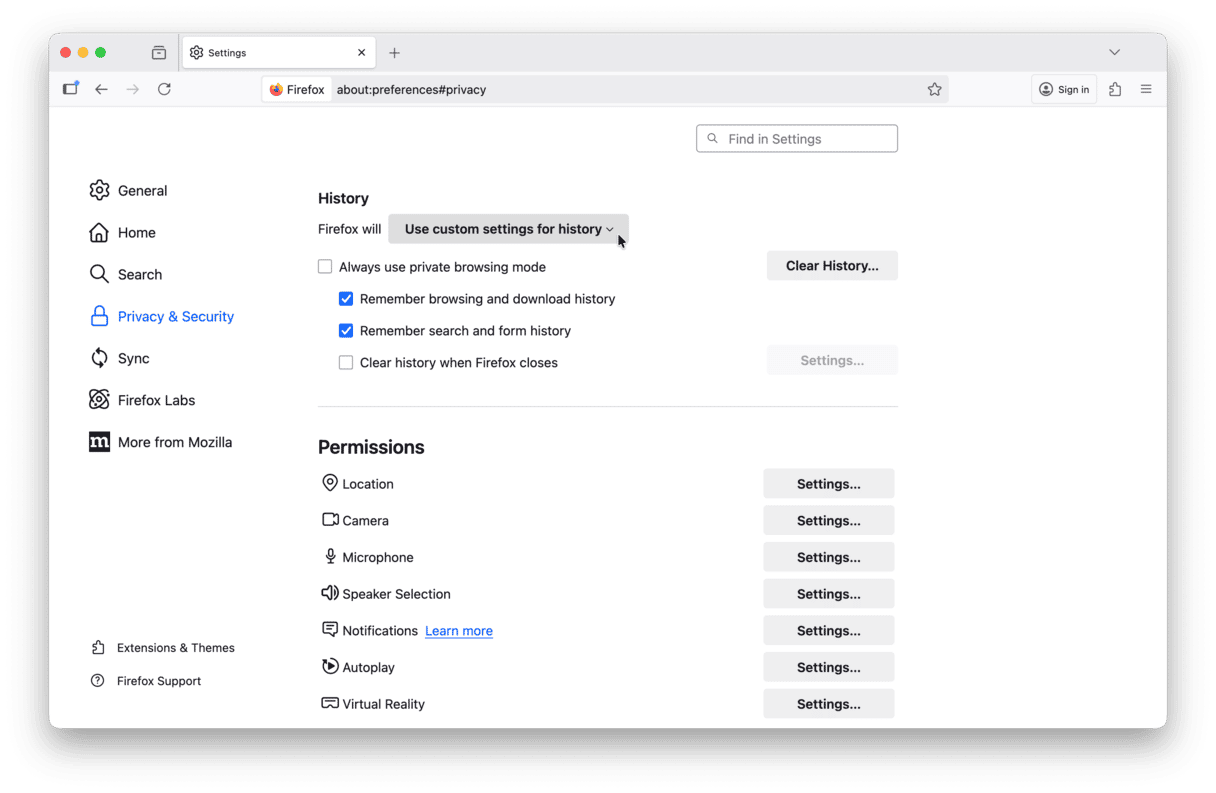Image resolution: width=1216 pixels, height=793 pixels.
Task: Open the tab overview icon
Action: [159, 53]
